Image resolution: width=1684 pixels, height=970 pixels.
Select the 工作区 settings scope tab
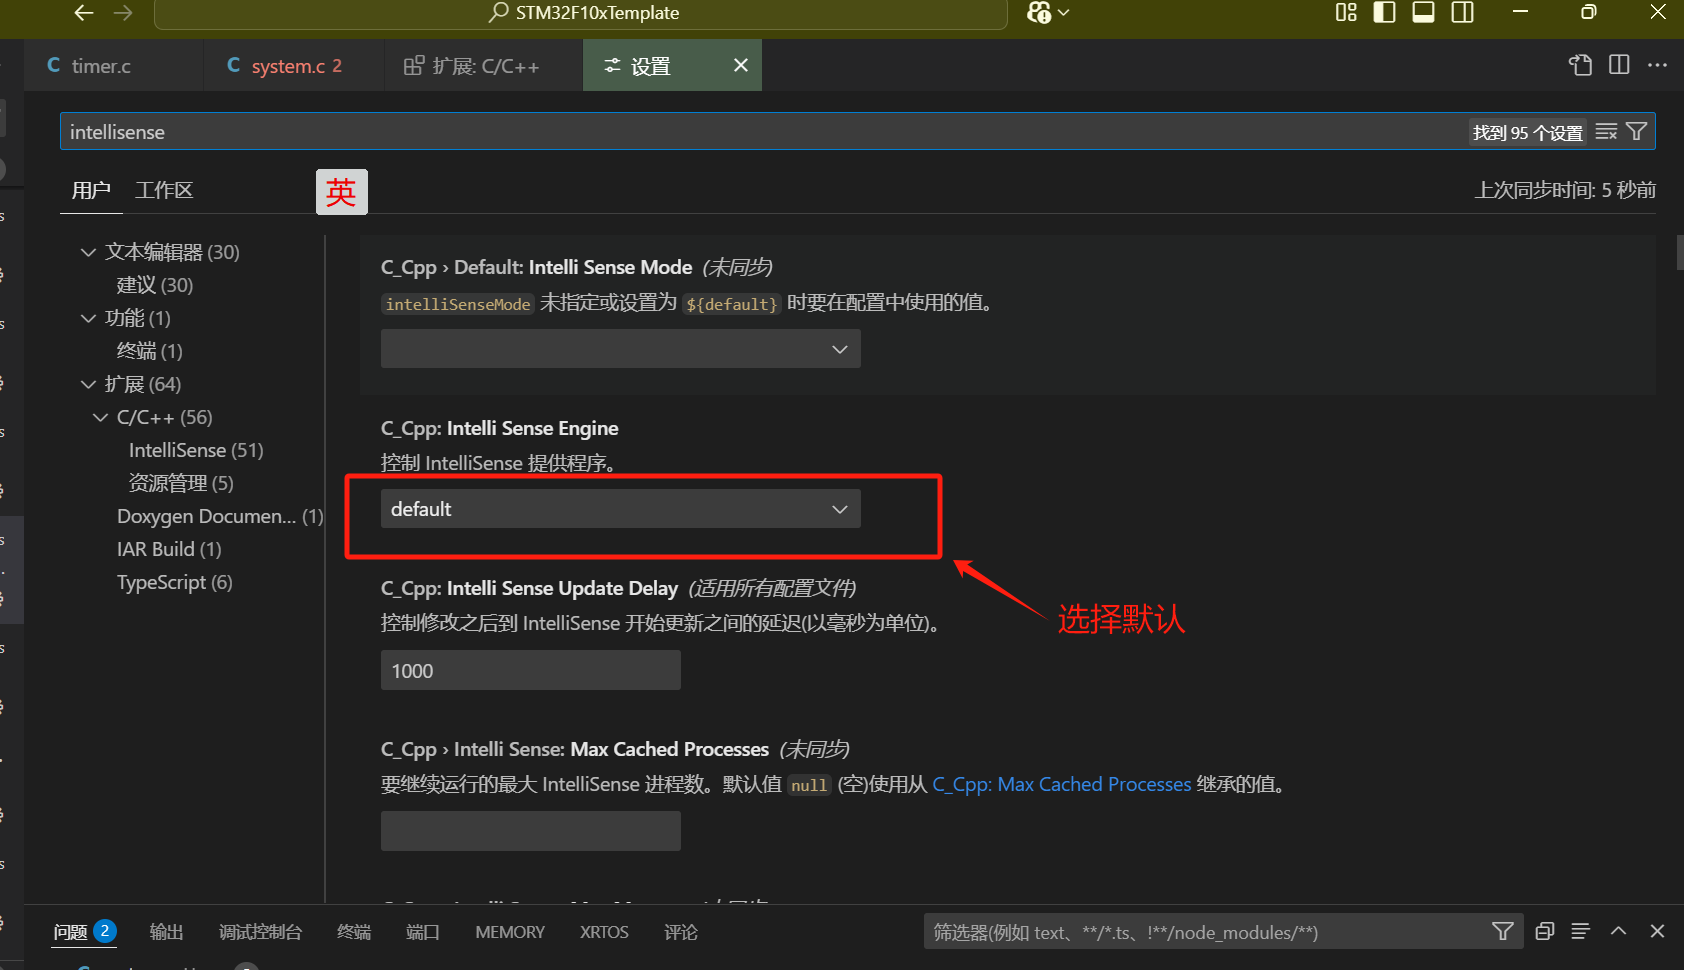(164, 190)
